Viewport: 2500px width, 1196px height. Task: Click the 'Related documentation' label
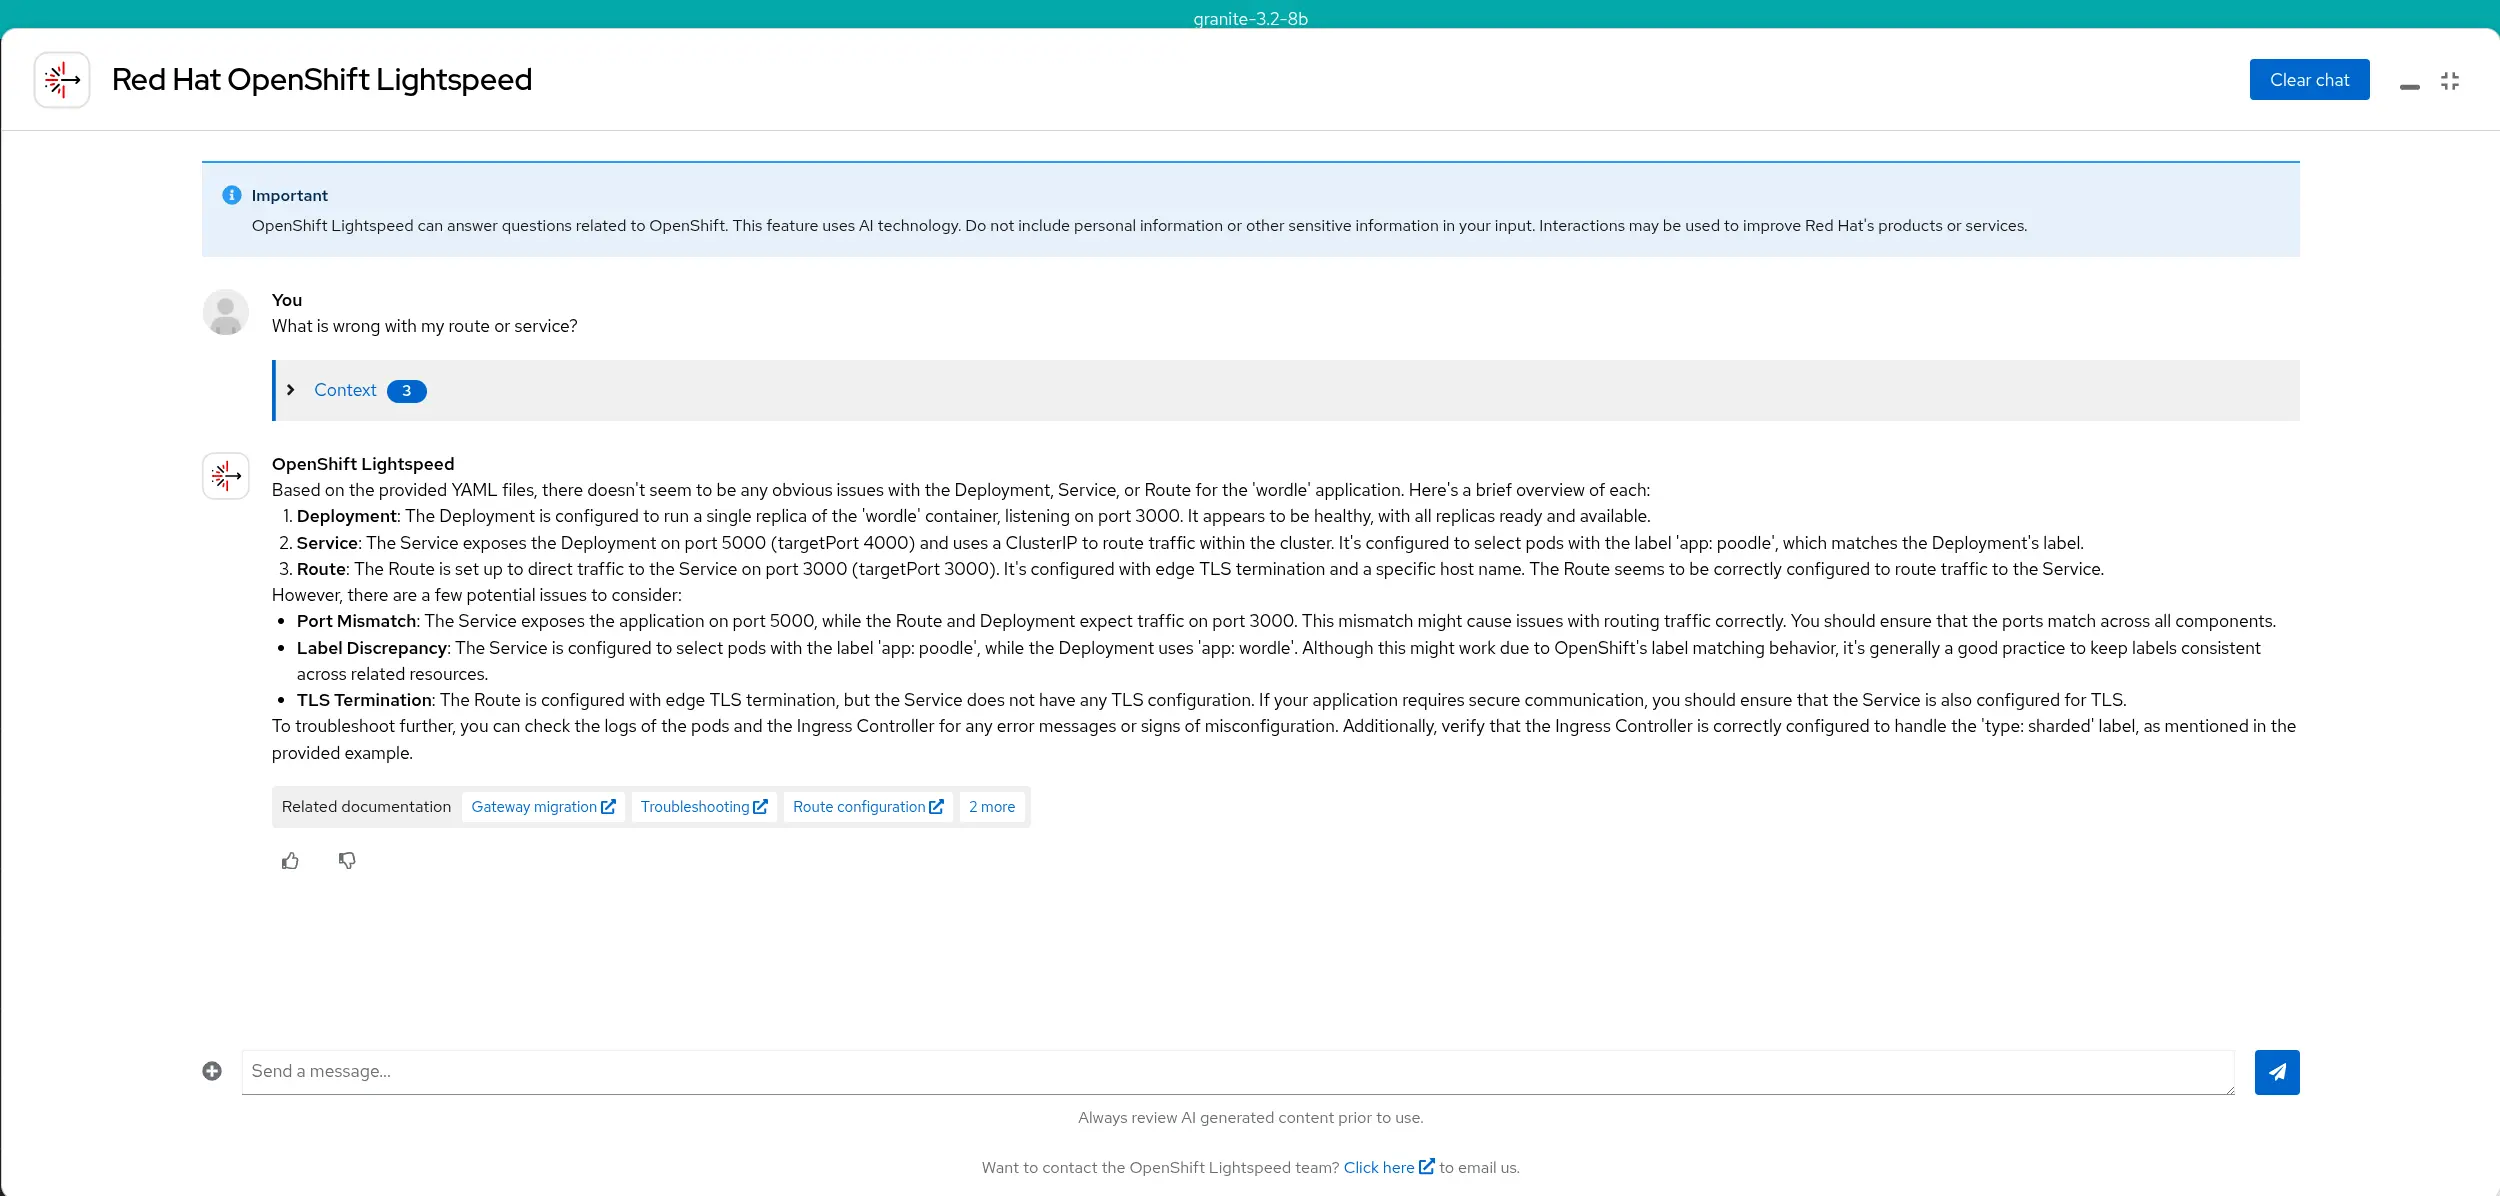(x=366, y=807)
